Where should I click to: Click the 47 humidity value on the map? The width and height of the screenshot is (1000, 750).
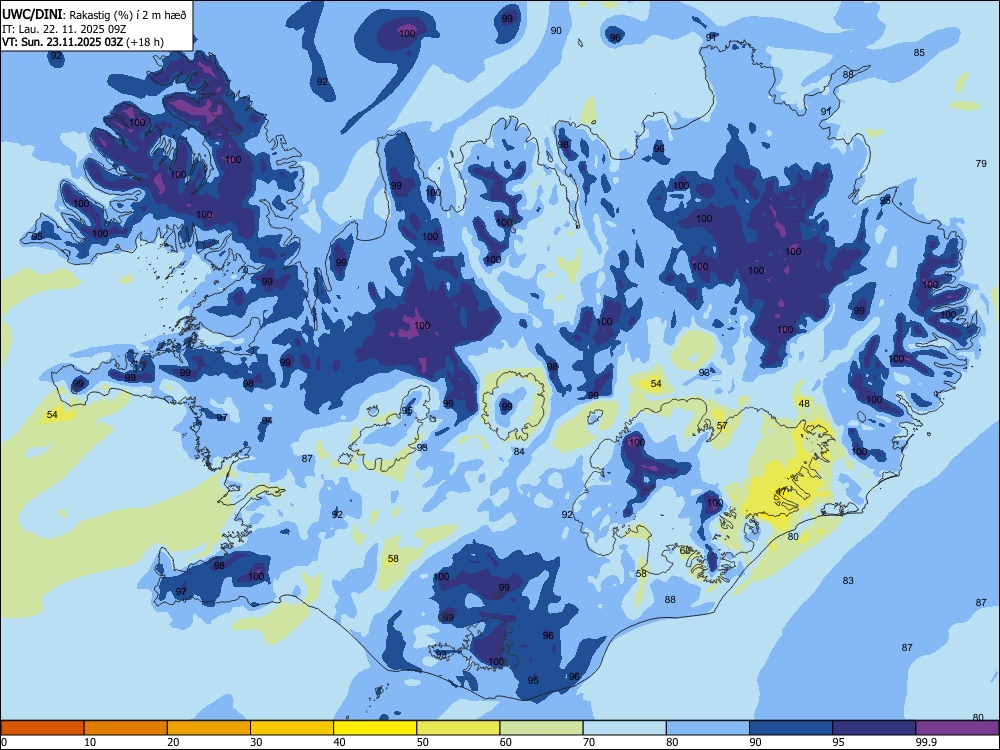tap(781, 492)
